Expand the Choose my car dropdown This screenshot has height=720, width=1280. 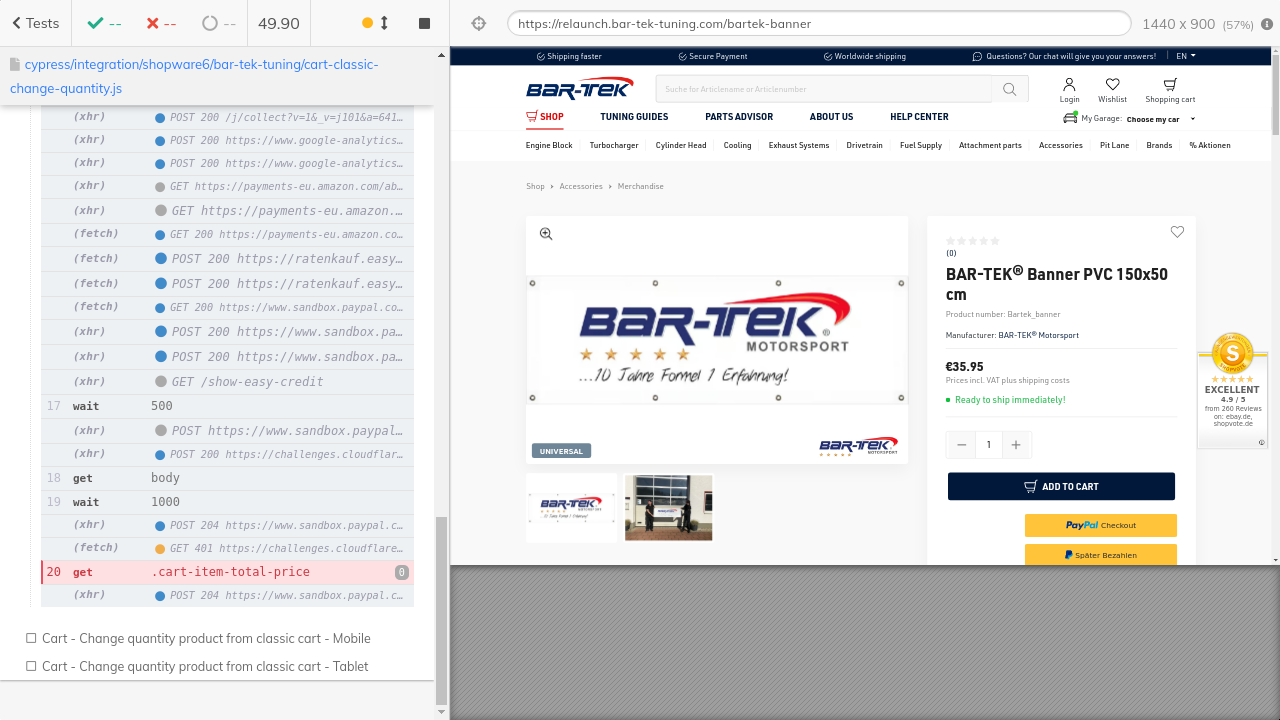tap(1159, 119)
